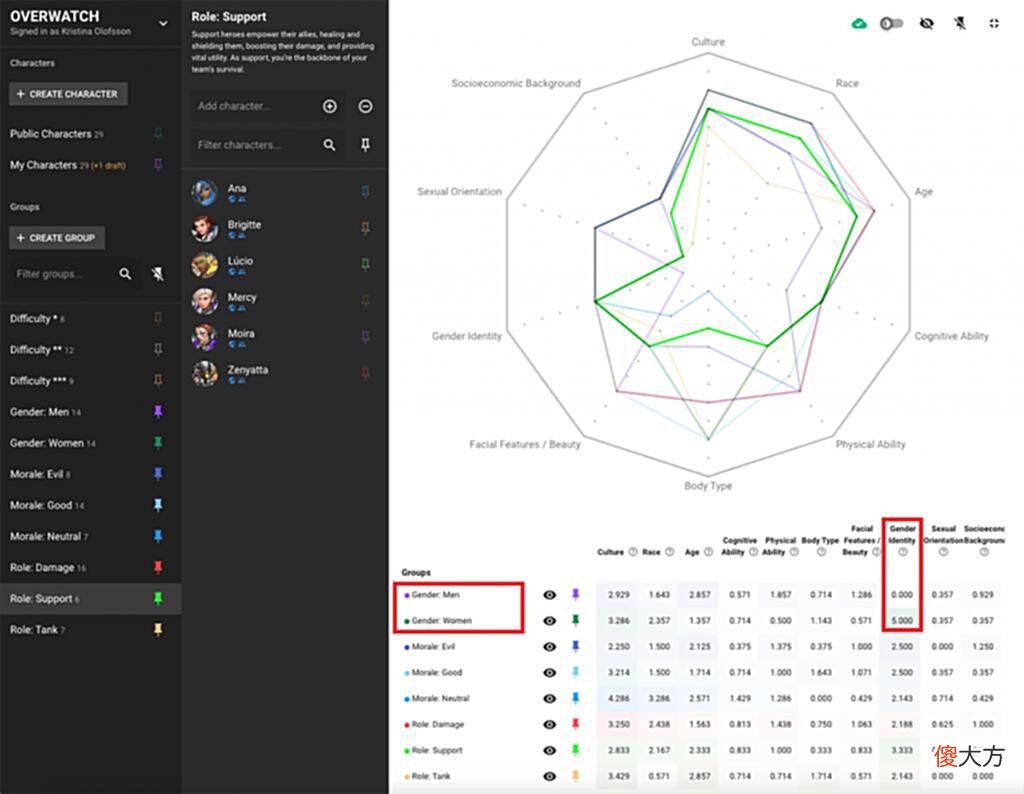The width and height of the screenshot is (1024, 794).
Task: Unpin all groups using crossed pin icon
Action: 157,274
